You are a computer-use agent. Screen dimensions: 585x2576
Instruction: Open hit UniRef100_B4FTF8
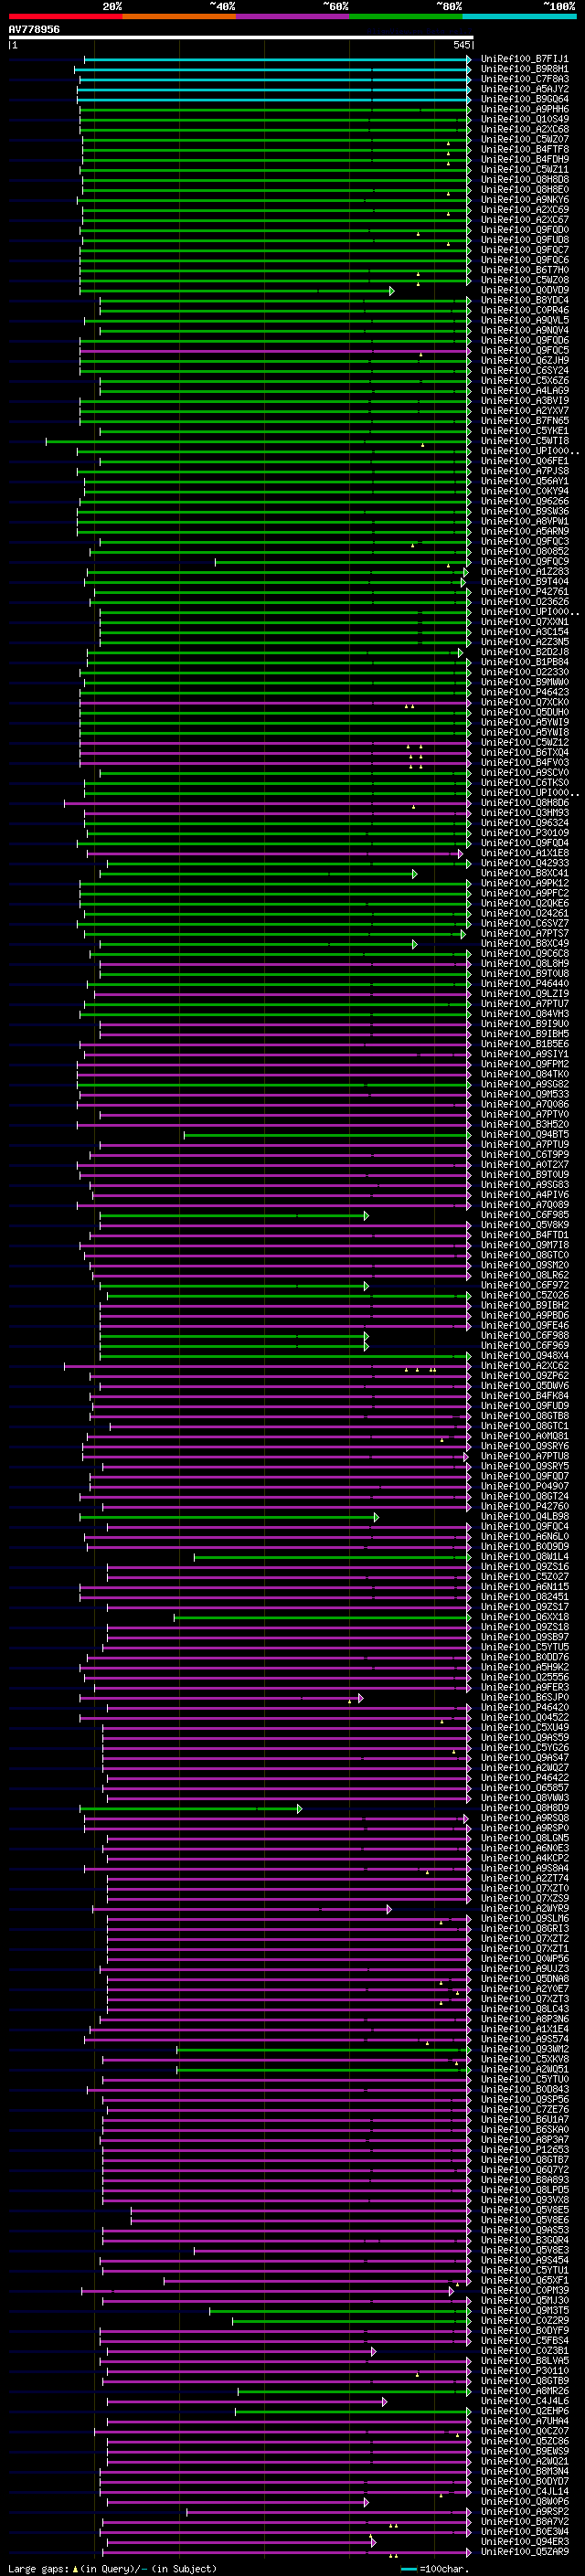tap(524, 149)
